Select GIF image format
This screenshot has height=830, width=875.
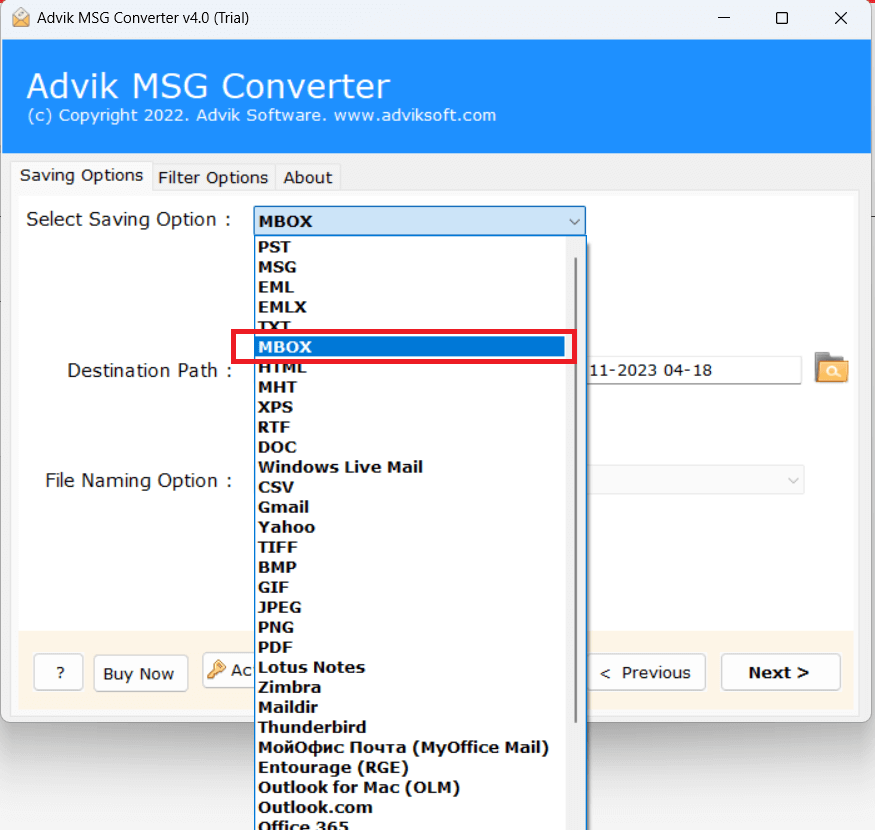point(411,587)
